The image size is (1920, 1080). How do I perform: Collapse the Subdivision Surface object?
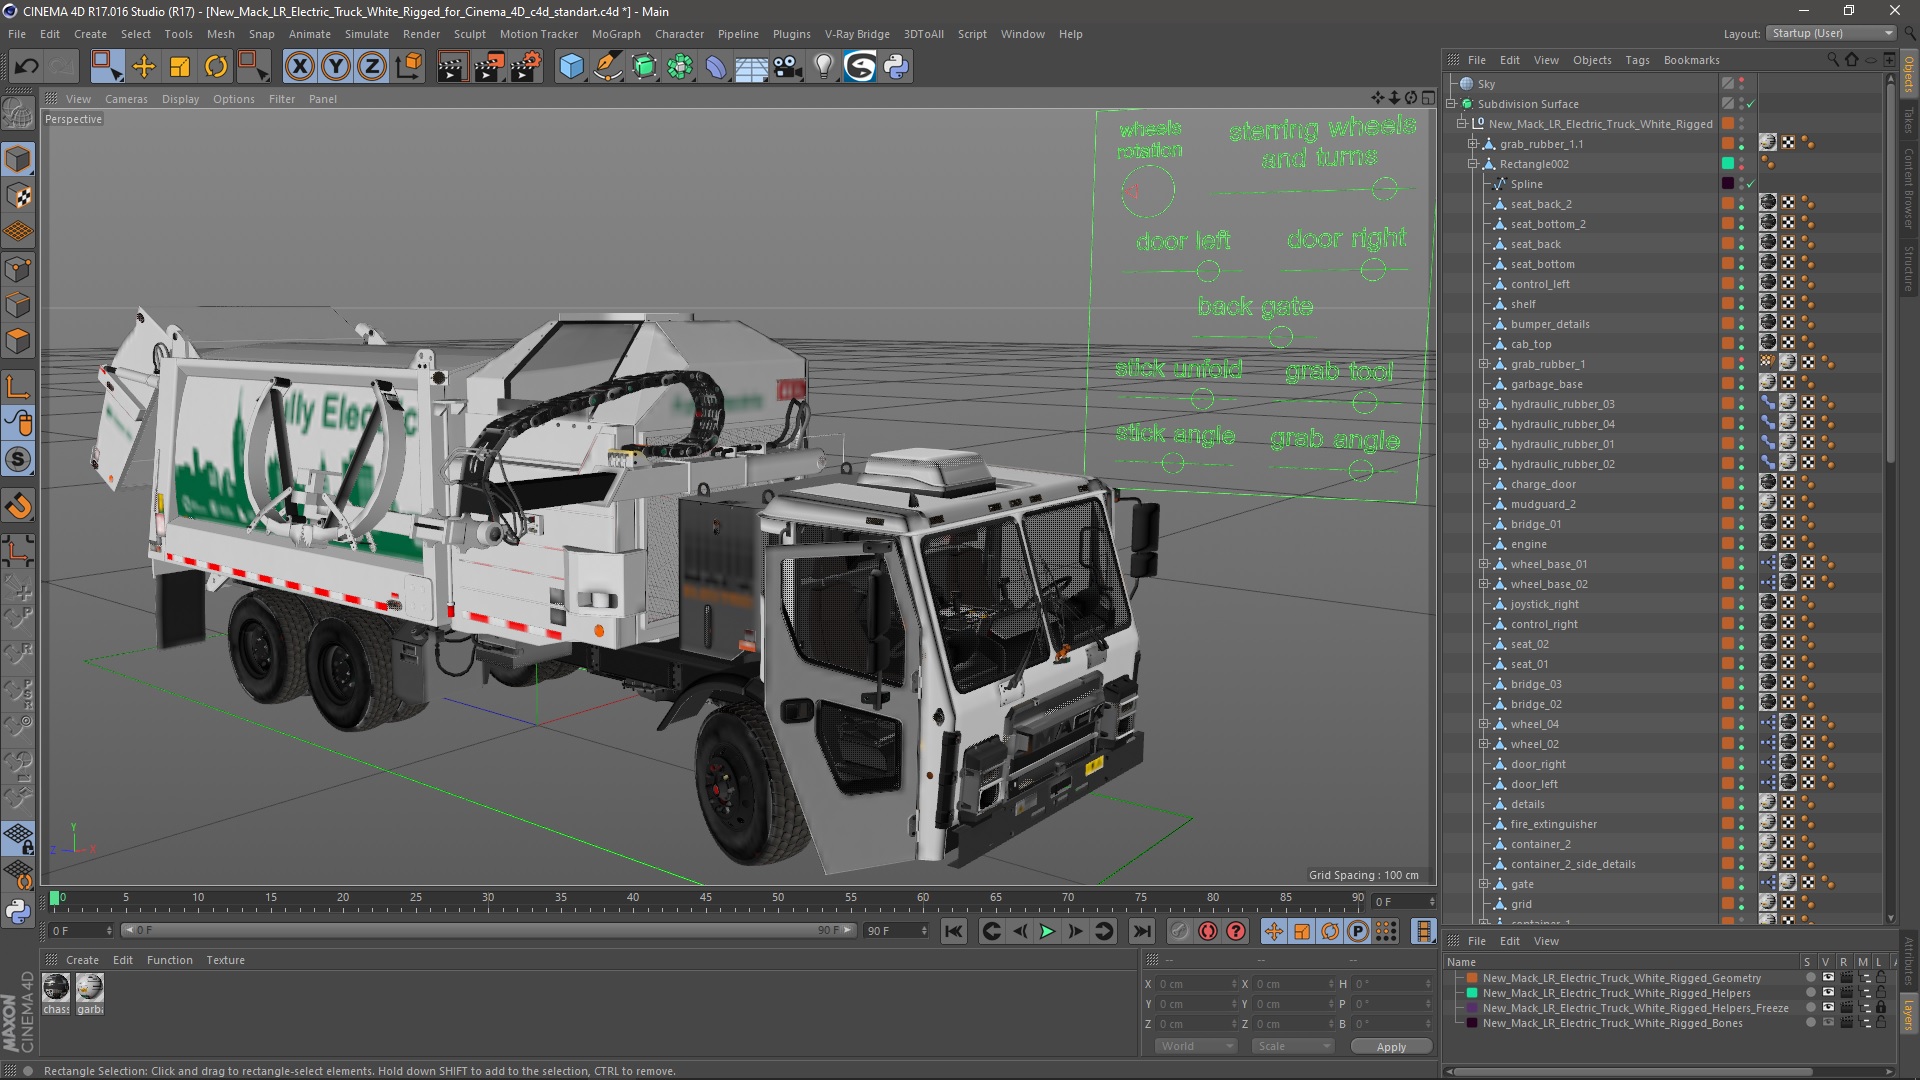[1451, 104]
